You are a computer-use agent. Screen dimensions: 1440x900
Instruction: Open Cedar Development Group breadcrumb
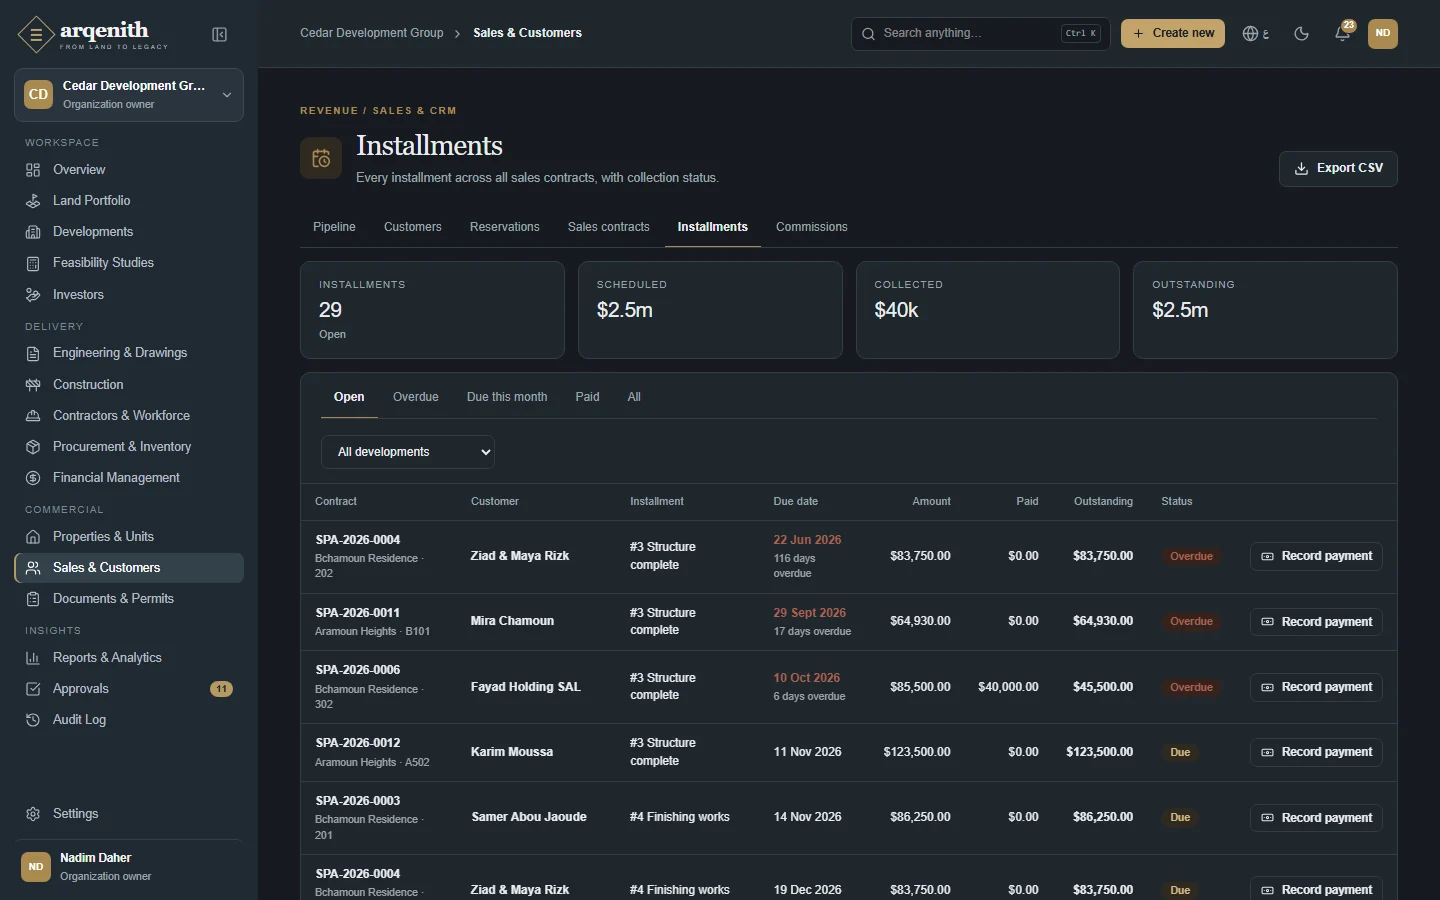coord(372,33)
